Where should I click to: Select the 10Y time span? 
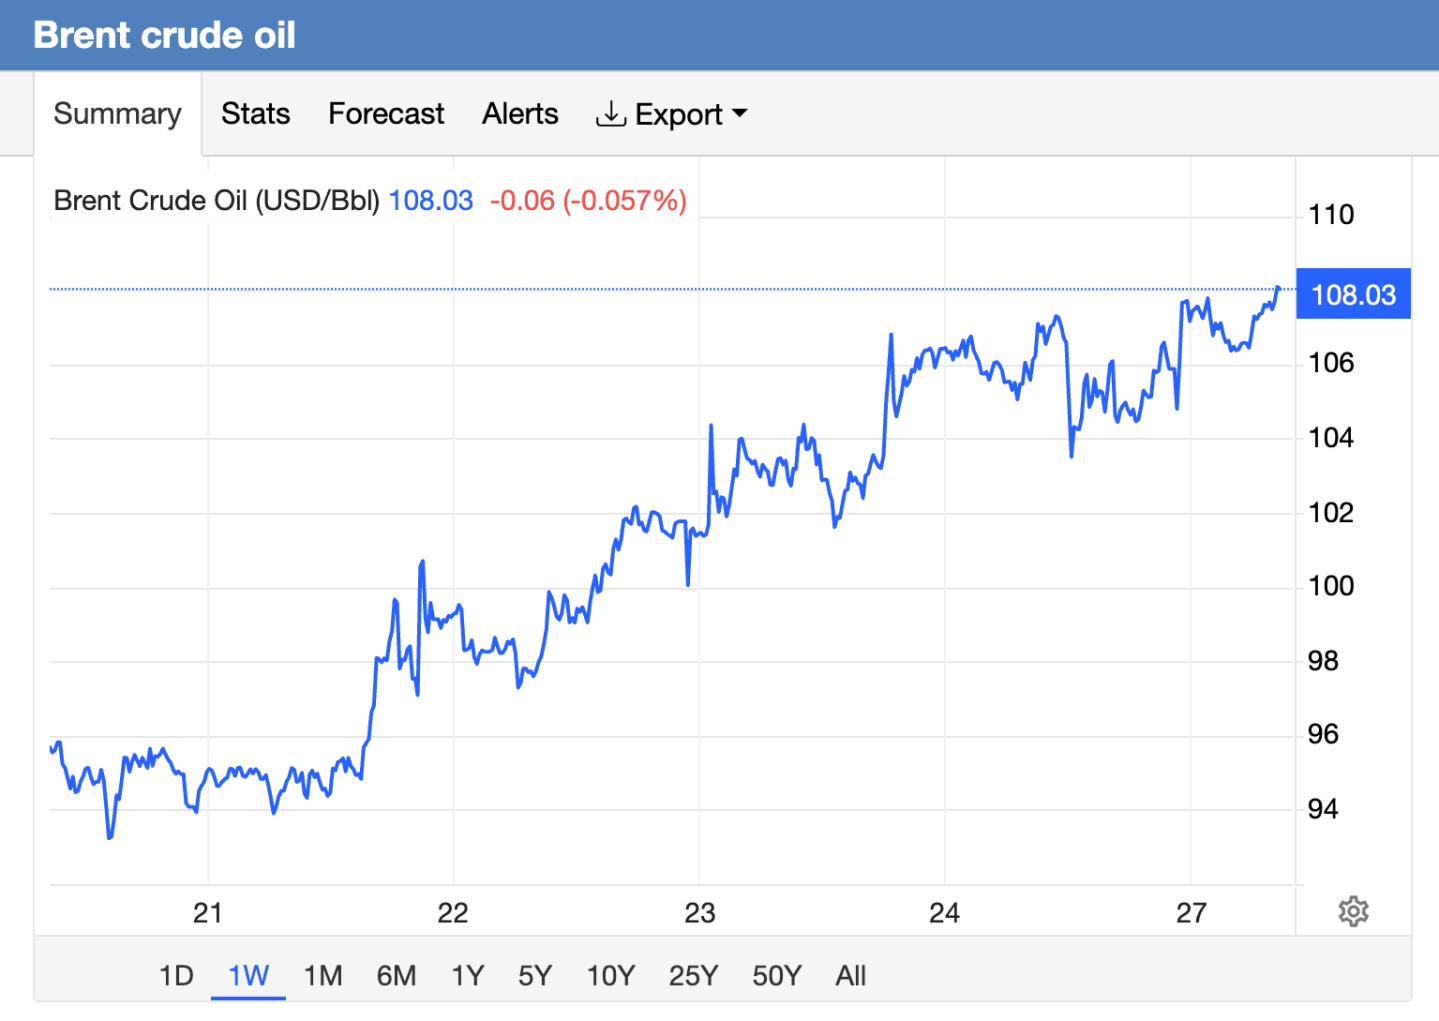tap(610, 975)
